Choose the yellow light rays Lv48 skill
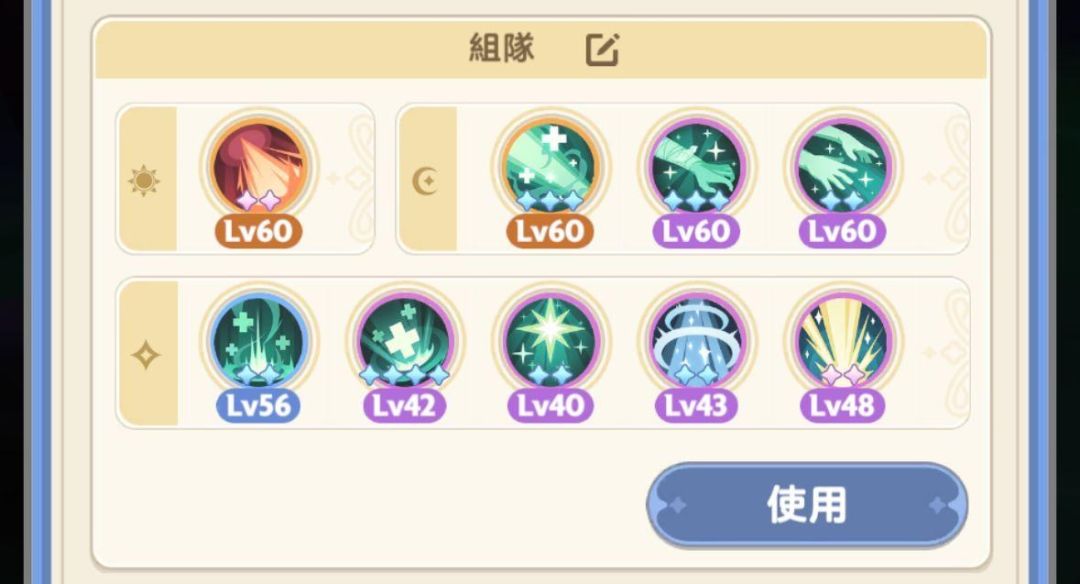The image size is (1080, 584). click(842, 342)
